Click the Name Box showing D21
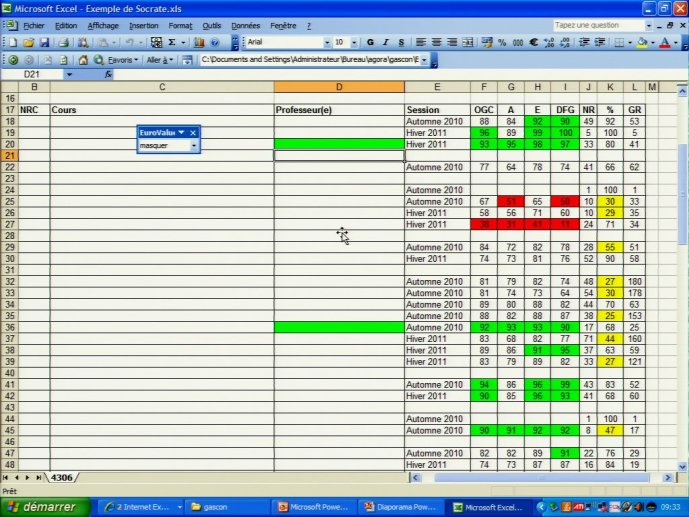 33,74
